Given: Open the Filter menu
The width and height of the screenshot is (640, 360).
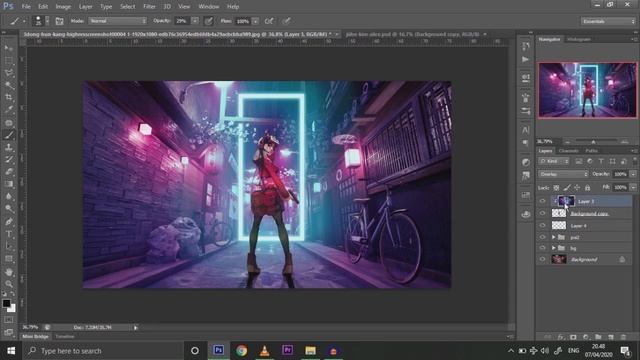Looking at the screenshot, I should pyautogui.click(x=149, y=7).
